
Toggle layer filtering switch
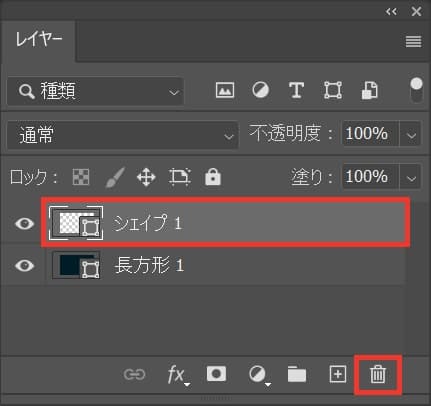click(416, 91)
